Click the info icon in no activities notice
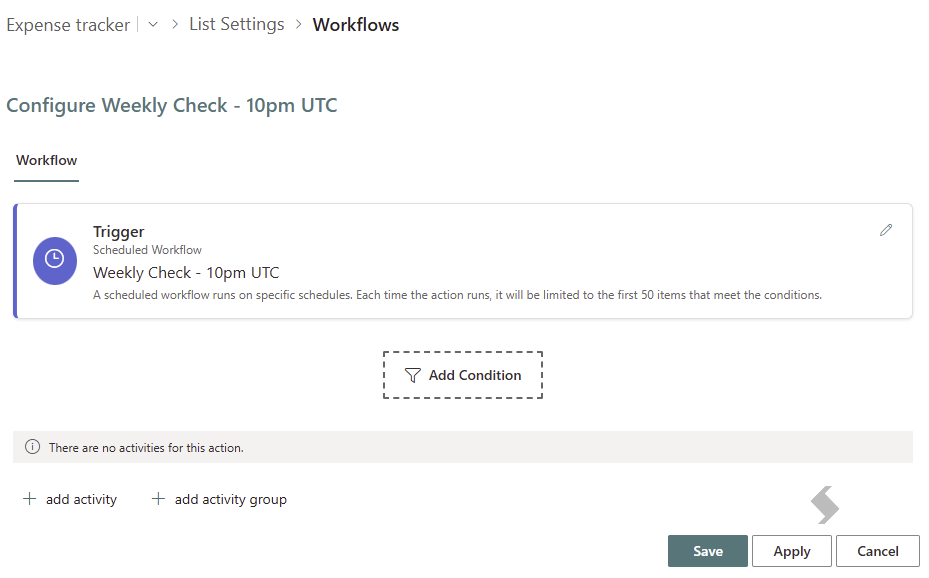Image resolution: width=929 pixels, height=578 pixels. point(33,447)
